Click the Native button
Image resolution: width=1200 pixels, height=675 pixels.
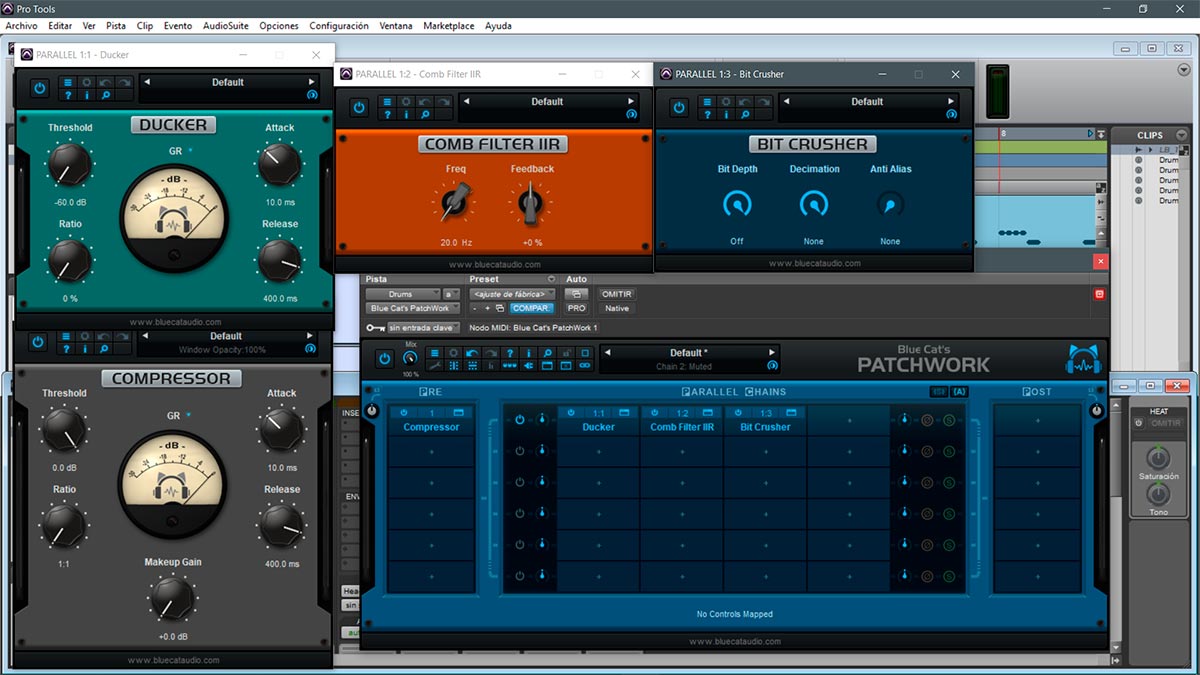click(x=617, y=308)
